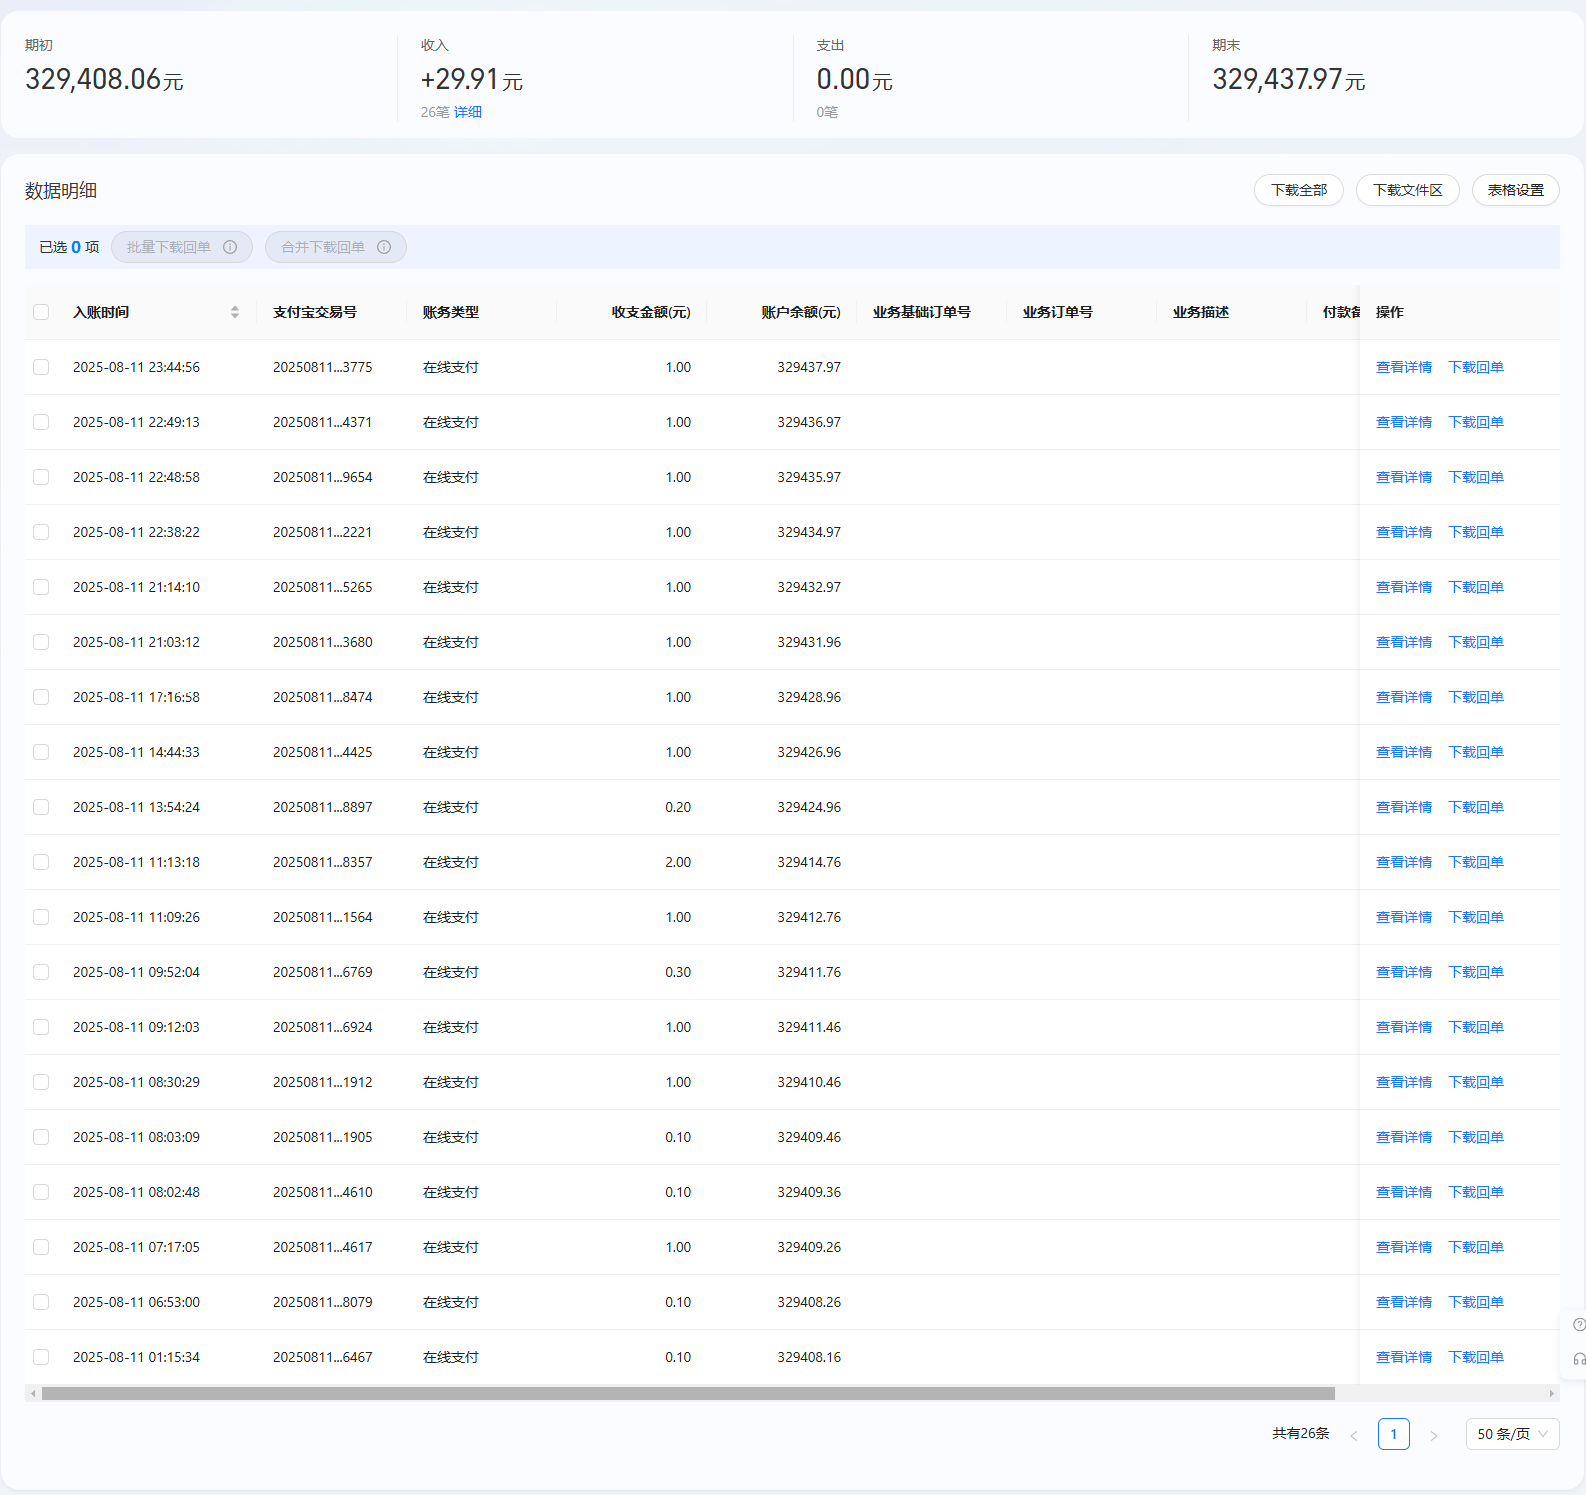
Task: Open the help question-mark icon at right edge
Action: (1579, 1325)
